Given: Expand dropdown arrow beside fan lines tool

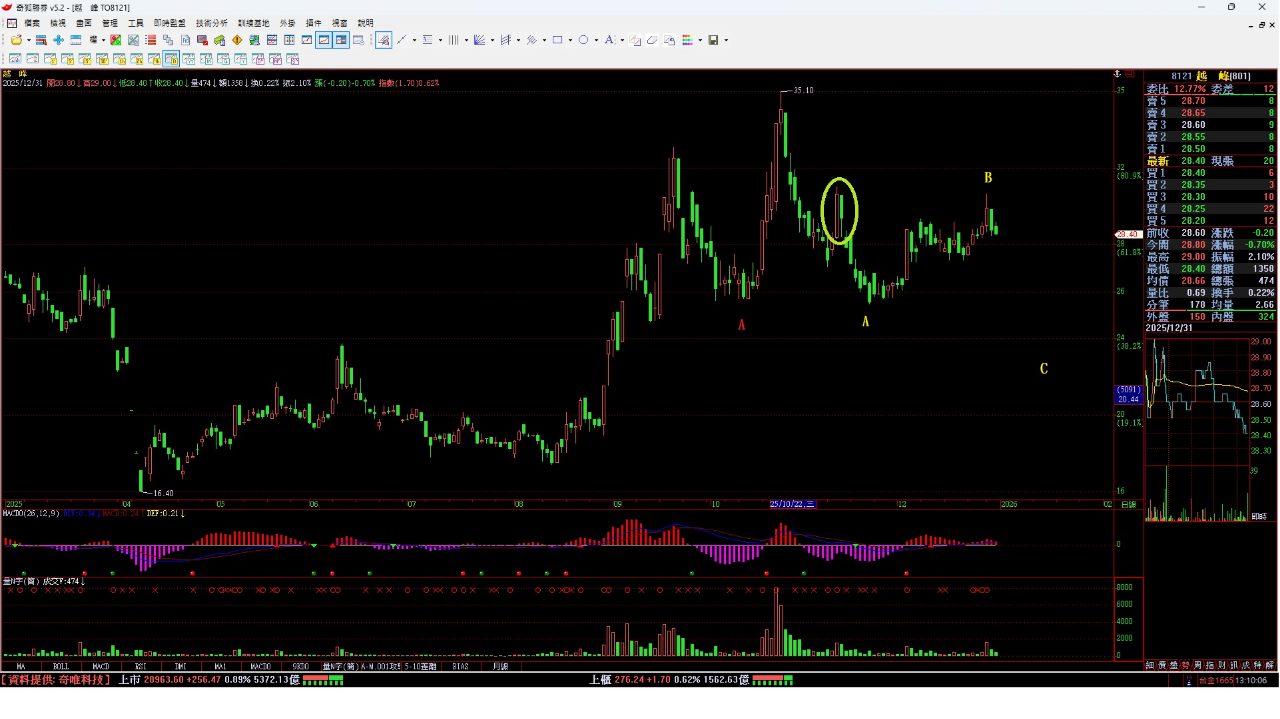Looking at the screenshot, I should click(x=492, y=40).
